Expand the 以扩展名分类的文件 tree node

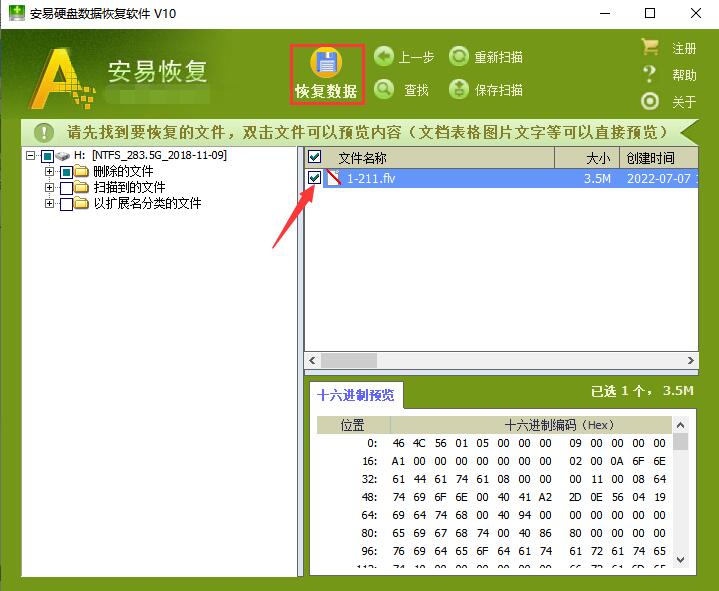[50, 203]
